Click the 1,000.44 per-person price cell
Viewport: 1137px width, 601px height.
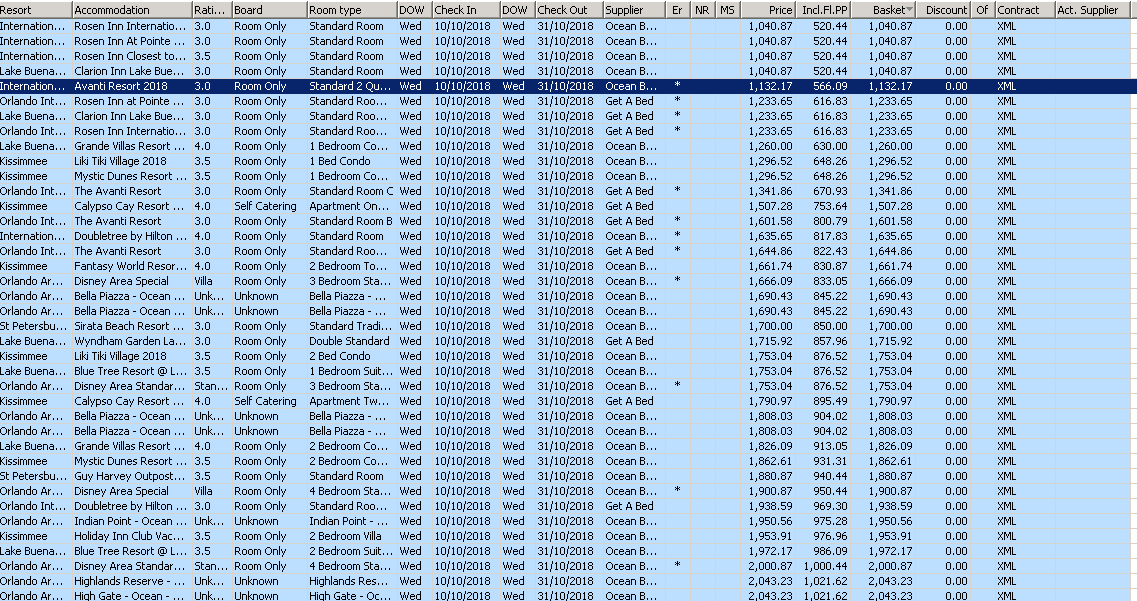tap(823, 566)
